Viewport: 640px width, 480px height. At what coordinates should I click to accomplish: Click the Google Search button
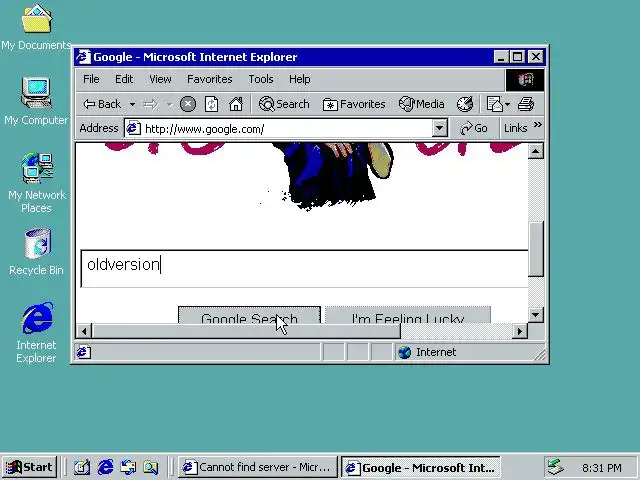tap(249, 315)
